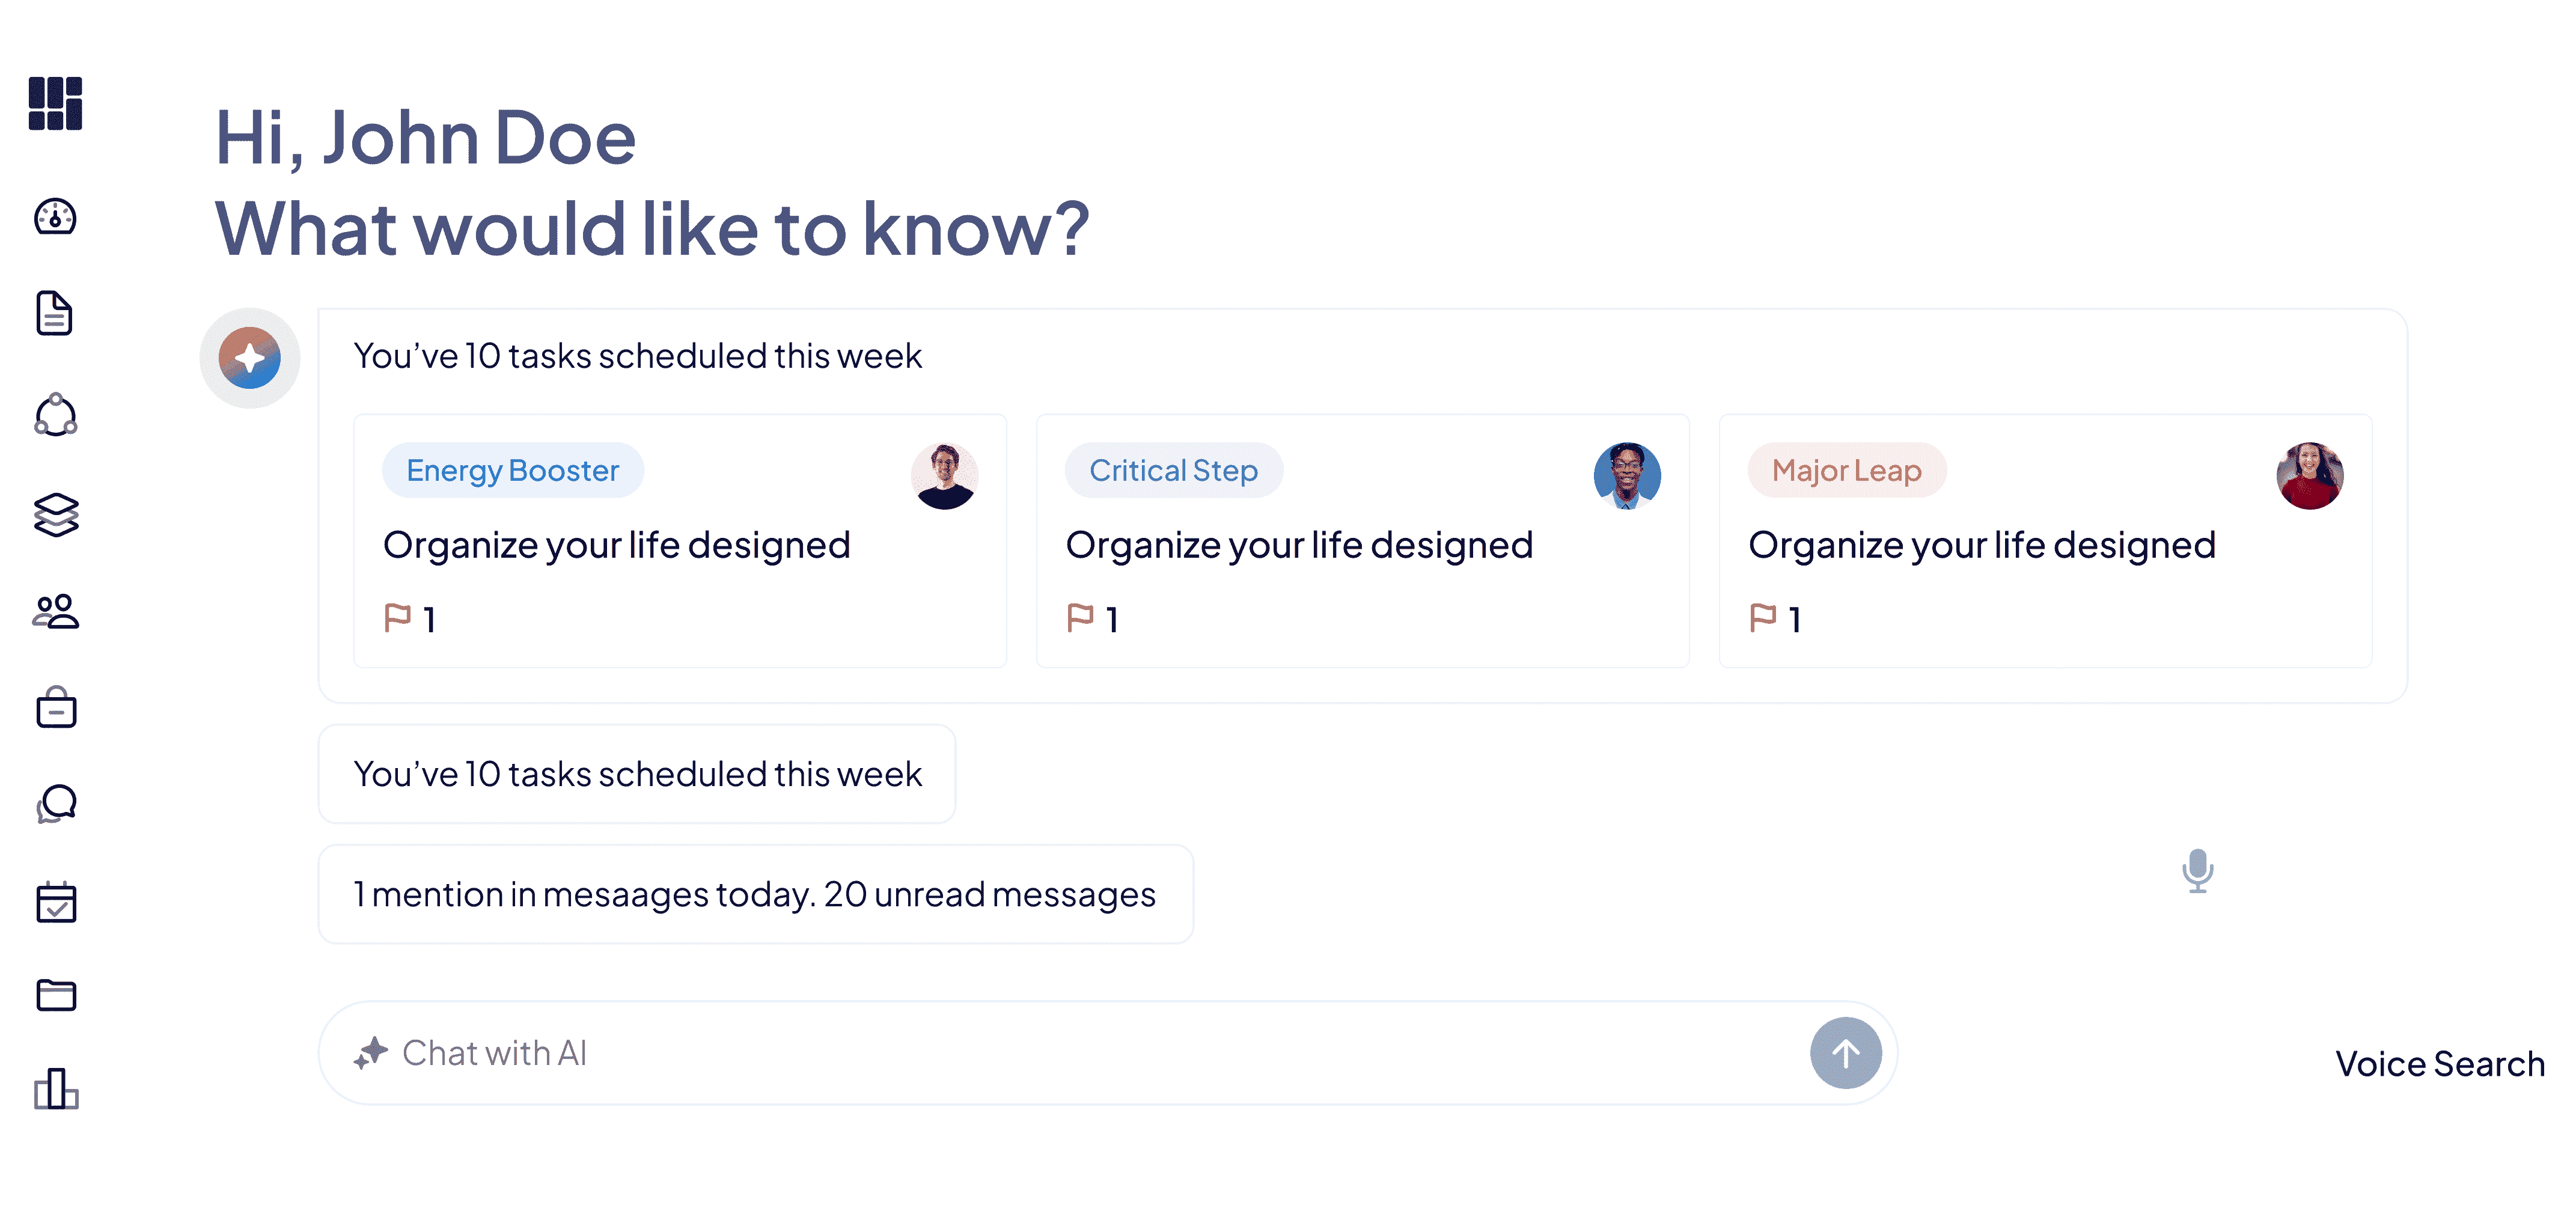Open the app logo grid icon
2576x1214 pixels.
point(55,103)
